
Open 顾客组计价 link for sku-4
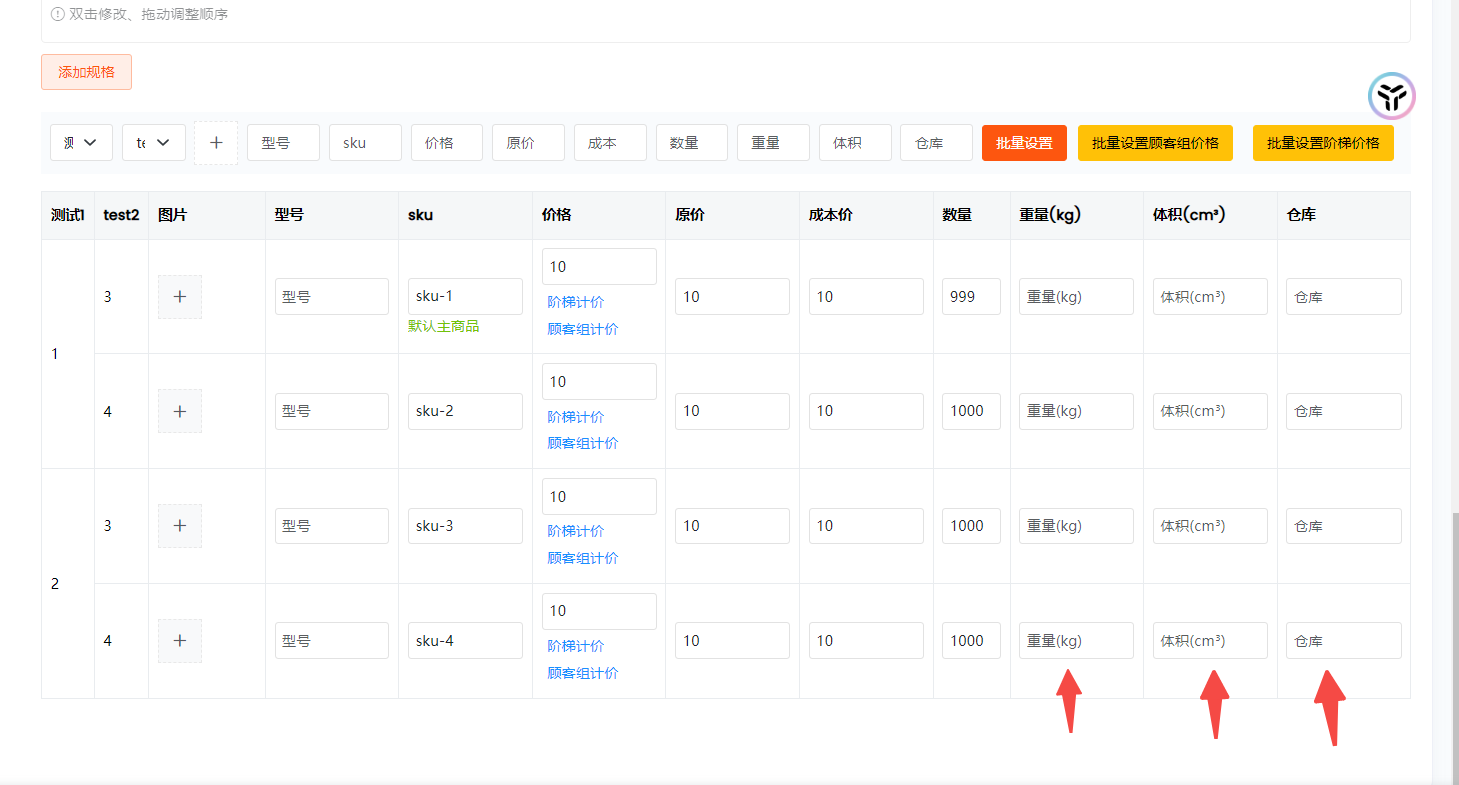582,673
